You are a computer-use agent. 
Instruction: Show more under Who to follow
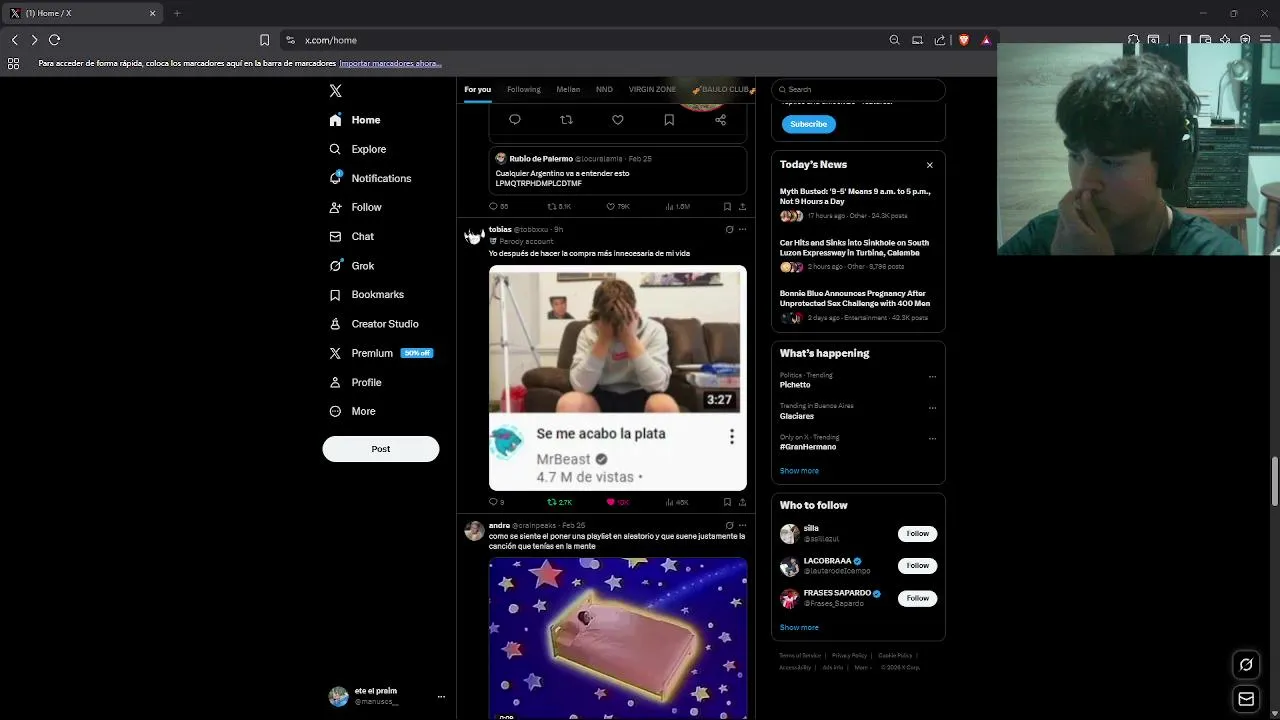799,628
